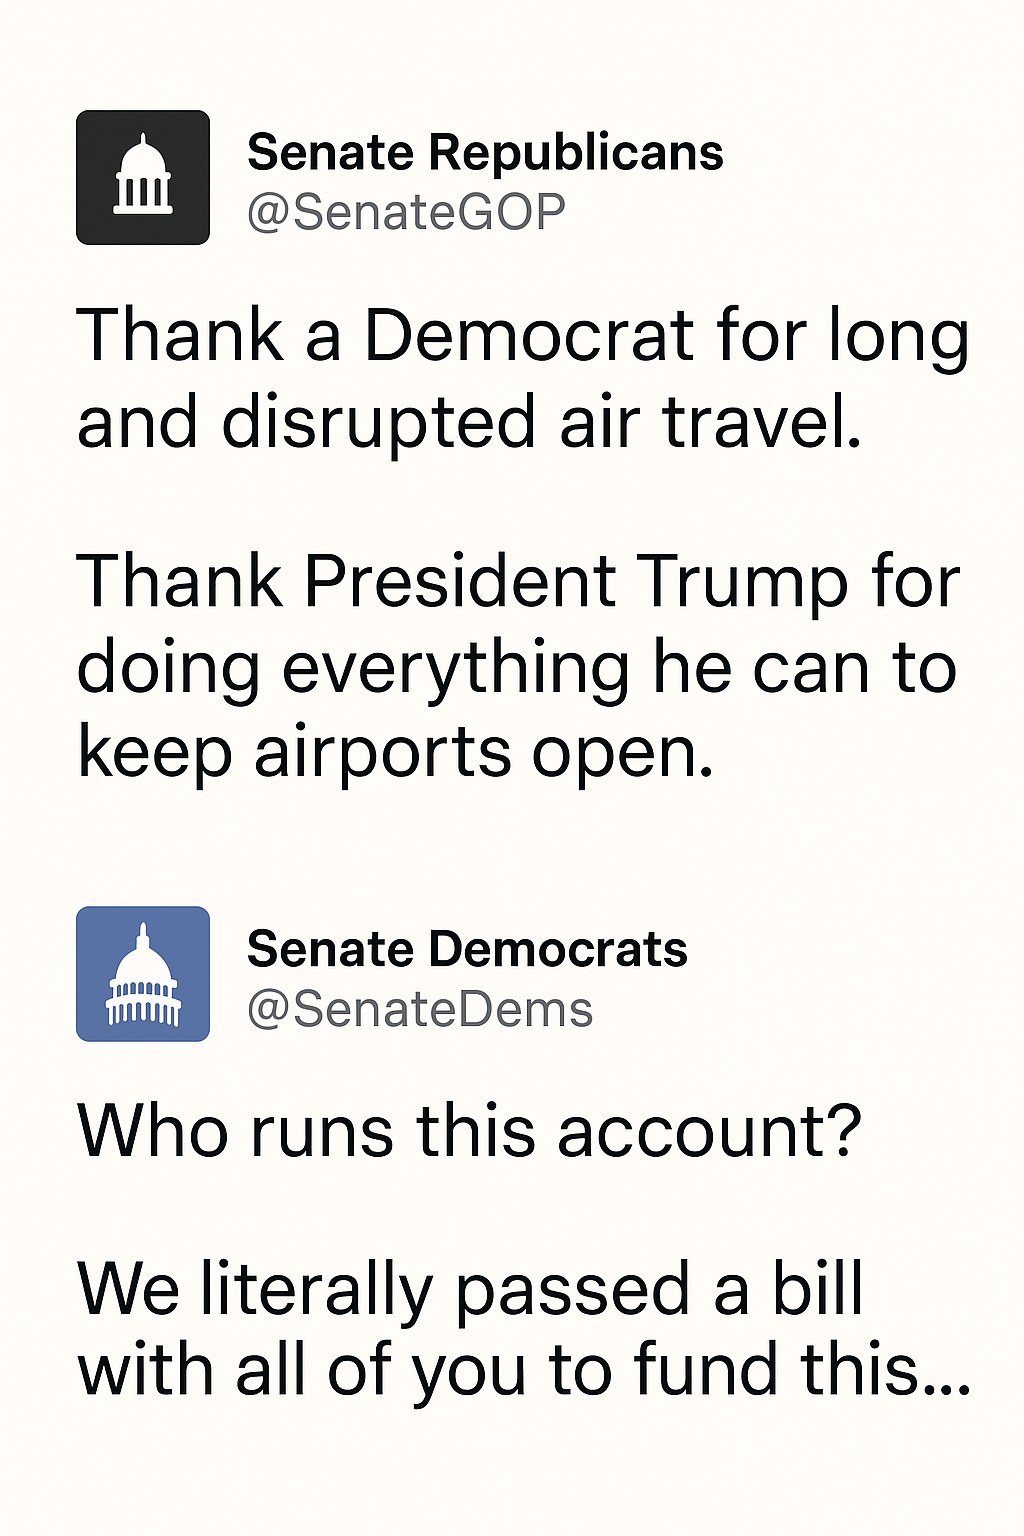
Task: Open the @SenateGOP handle
Action: point(406,212)
